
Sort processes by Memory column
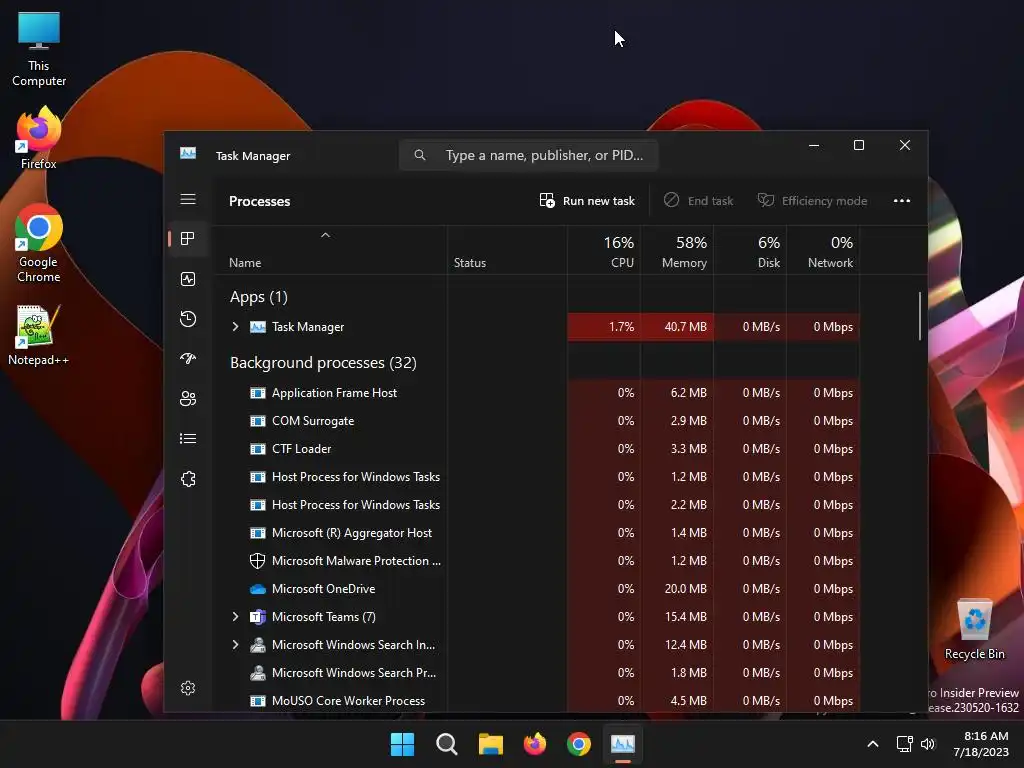677,251
